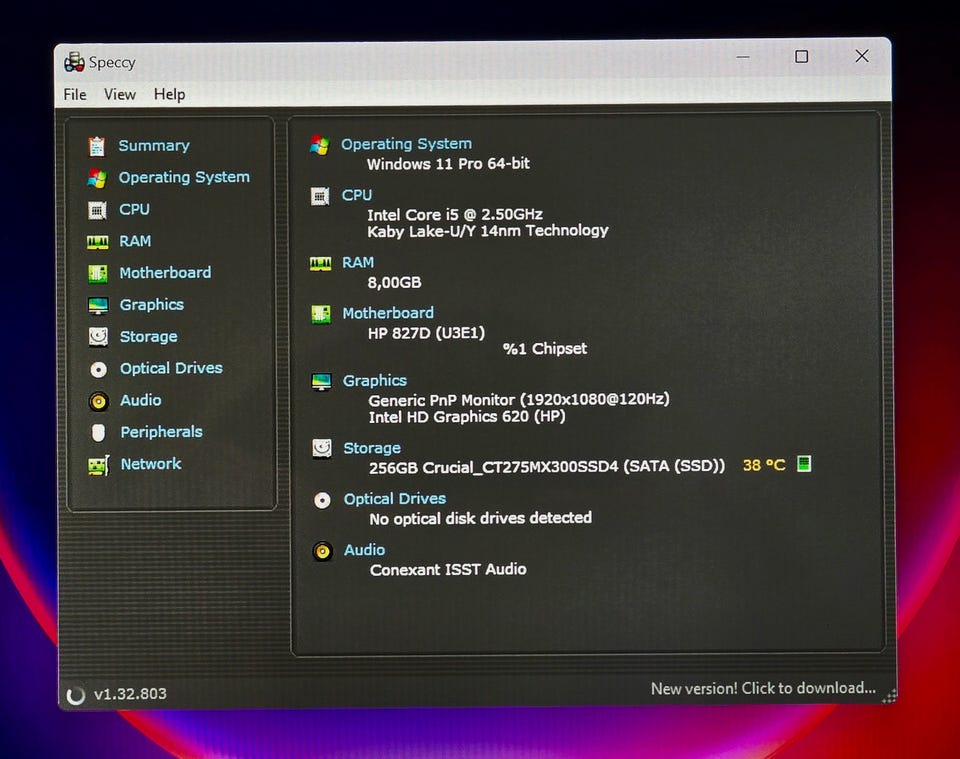
Task: Open the Help menu
Action: [170, 94]
